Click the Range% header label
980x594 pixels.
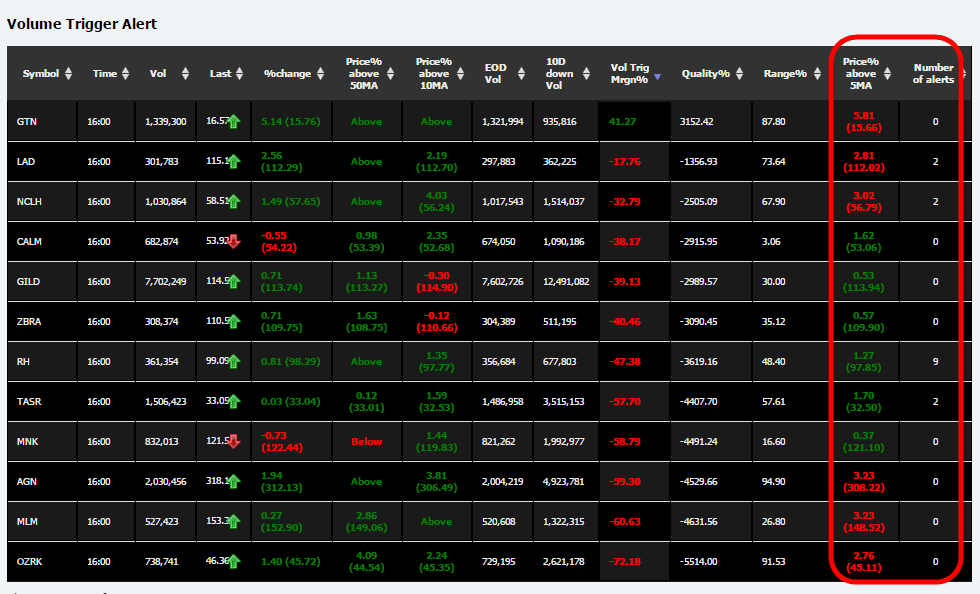click(x=785, y=74)
